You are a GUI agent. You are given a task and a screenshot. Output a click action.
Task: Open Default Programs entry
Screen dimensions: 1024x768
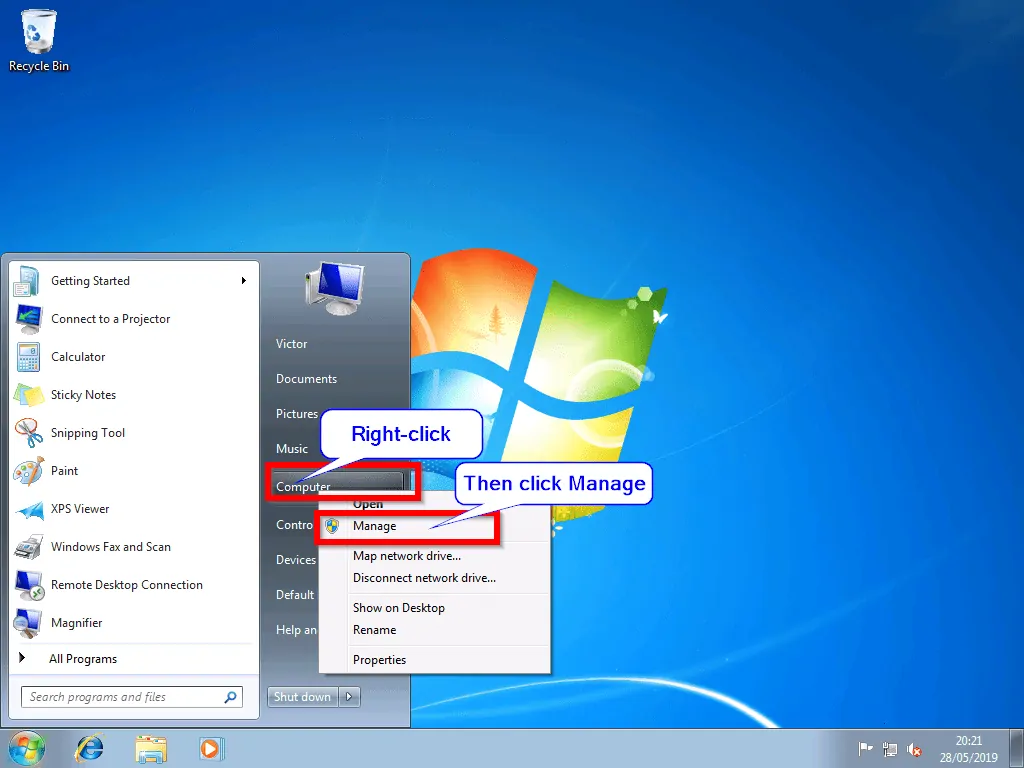[295, 595]
